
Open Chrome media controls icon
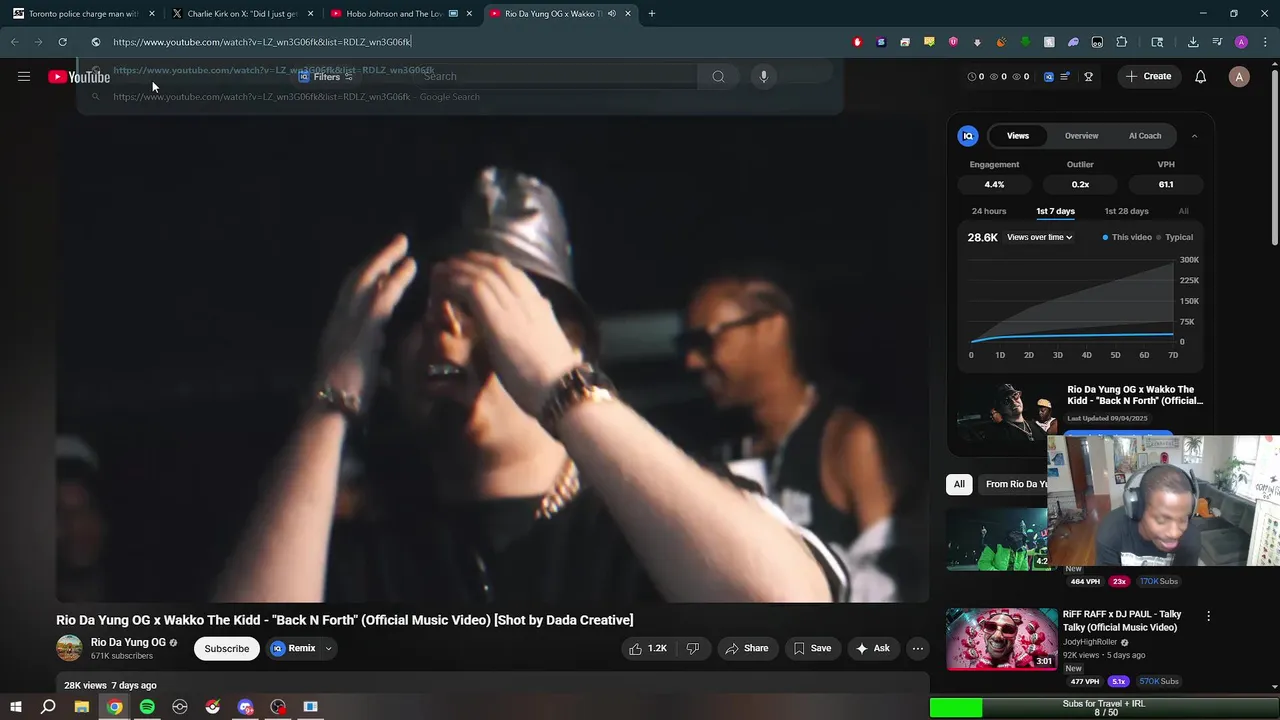1217,42
